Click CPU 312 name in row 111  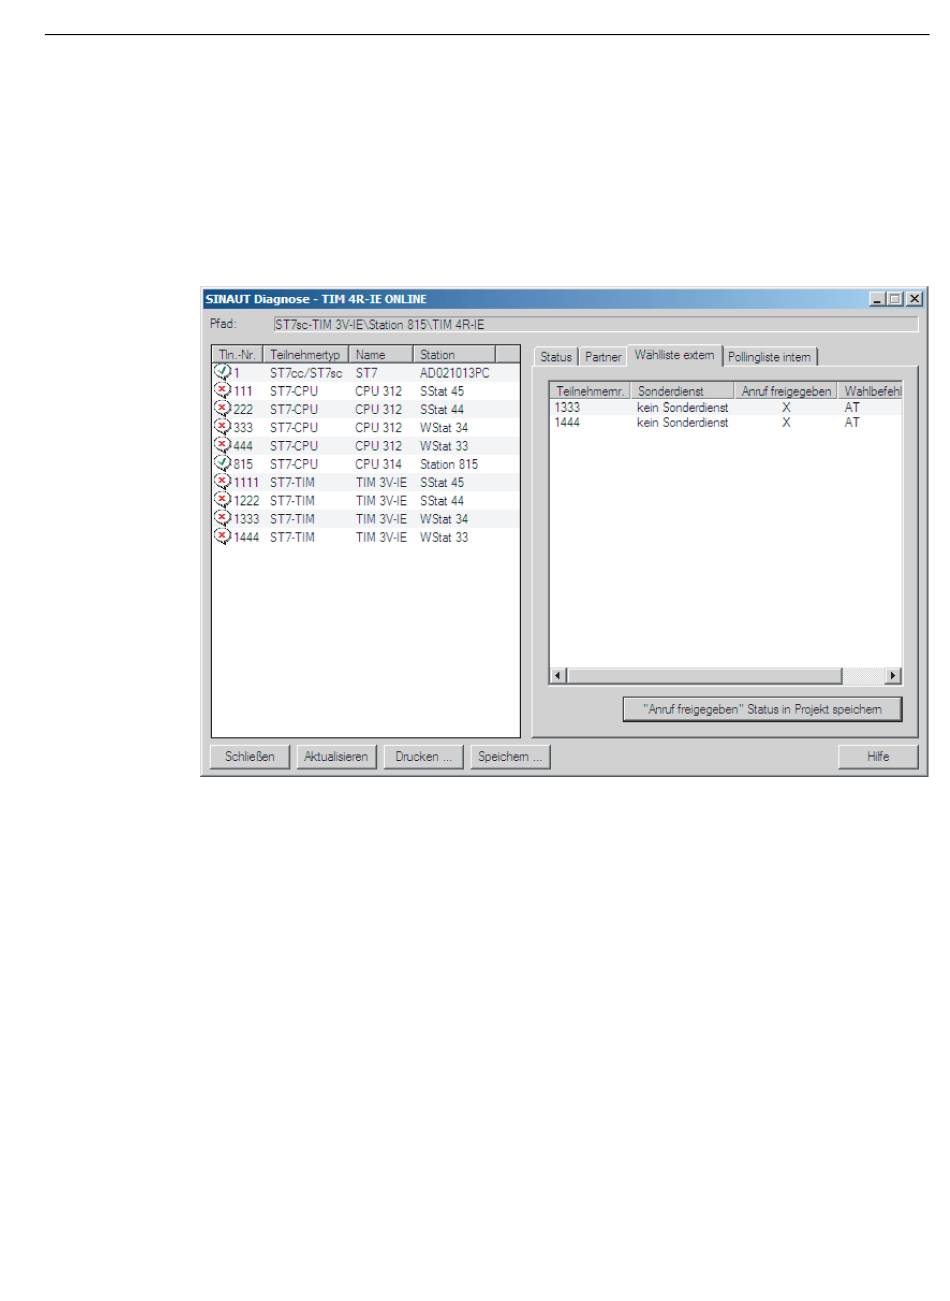click(378, 391)
